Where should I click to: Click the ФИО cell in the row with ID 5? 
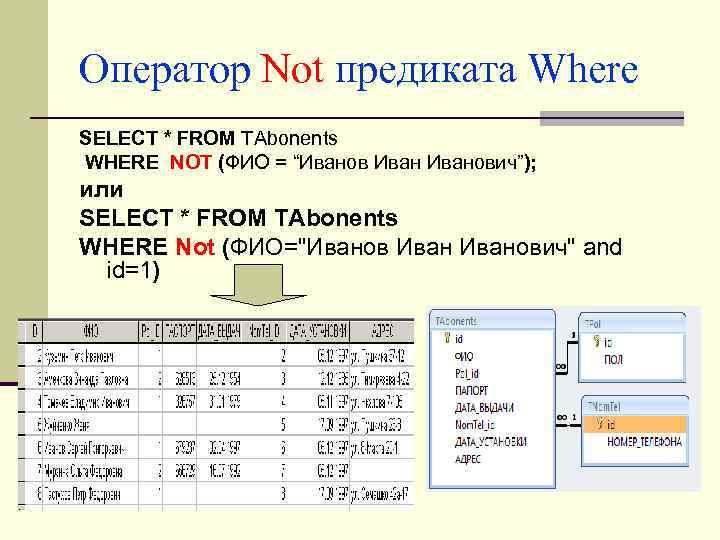pyautogui.click(x=90, y=424)
